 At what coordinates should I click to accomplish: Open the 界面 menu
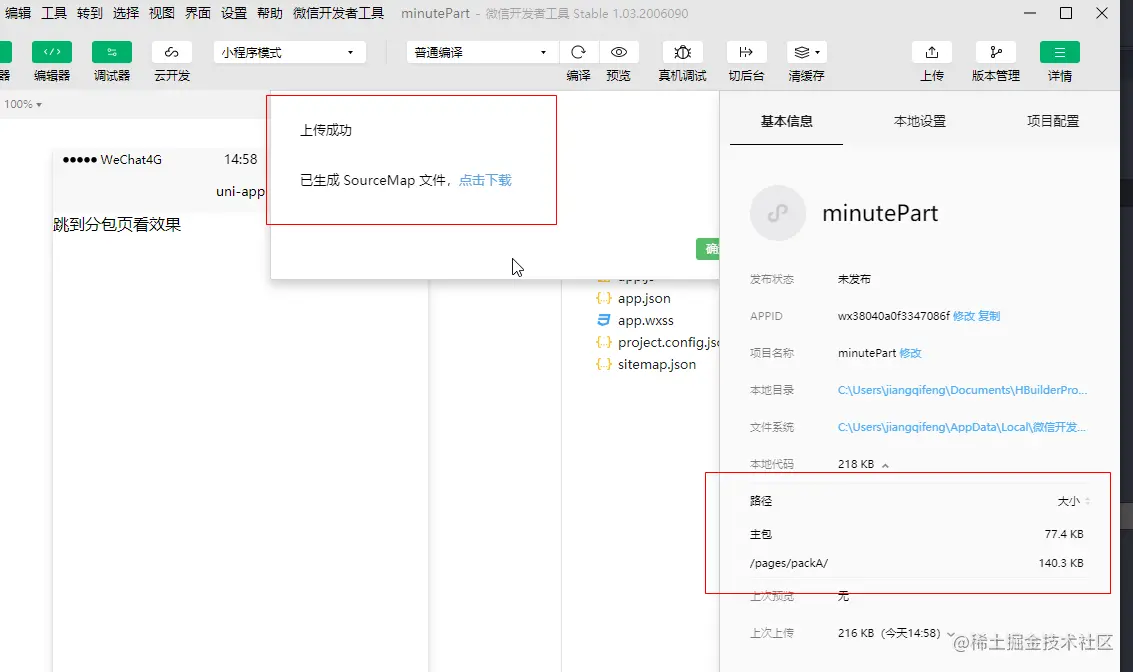[x=197, y=13]
